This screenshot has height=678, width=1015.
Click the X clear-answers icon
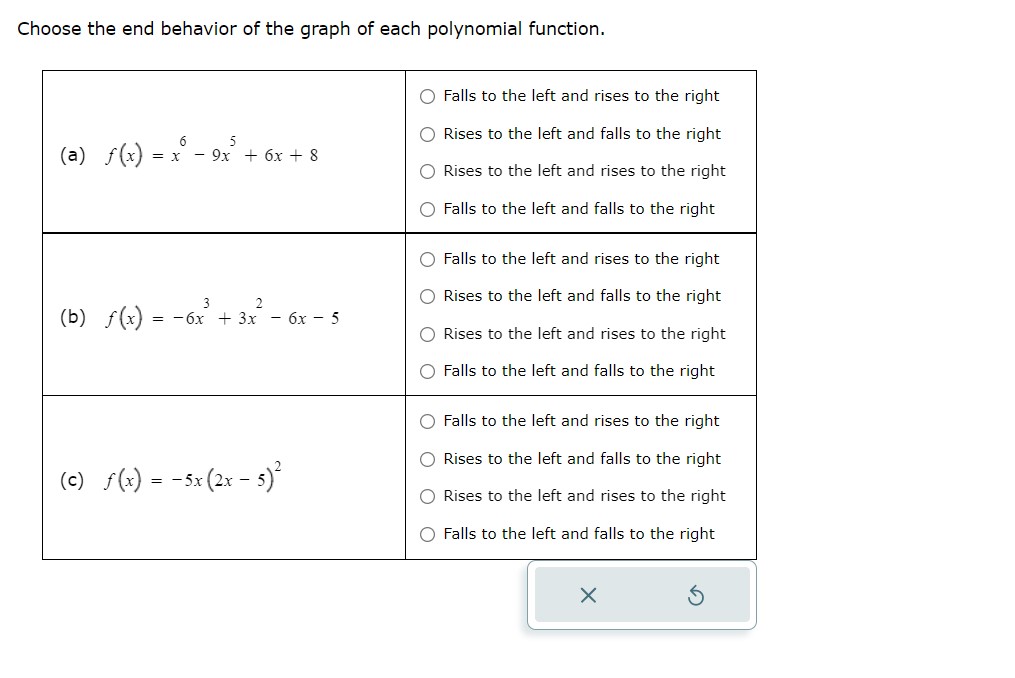coord(587,596)
